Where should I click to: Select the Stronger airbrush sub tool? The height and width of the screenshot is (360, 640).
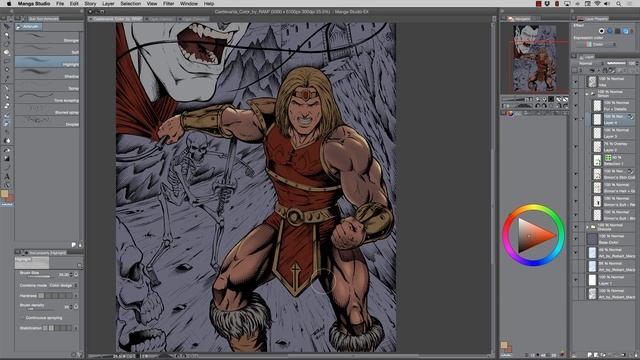point(47,38)
